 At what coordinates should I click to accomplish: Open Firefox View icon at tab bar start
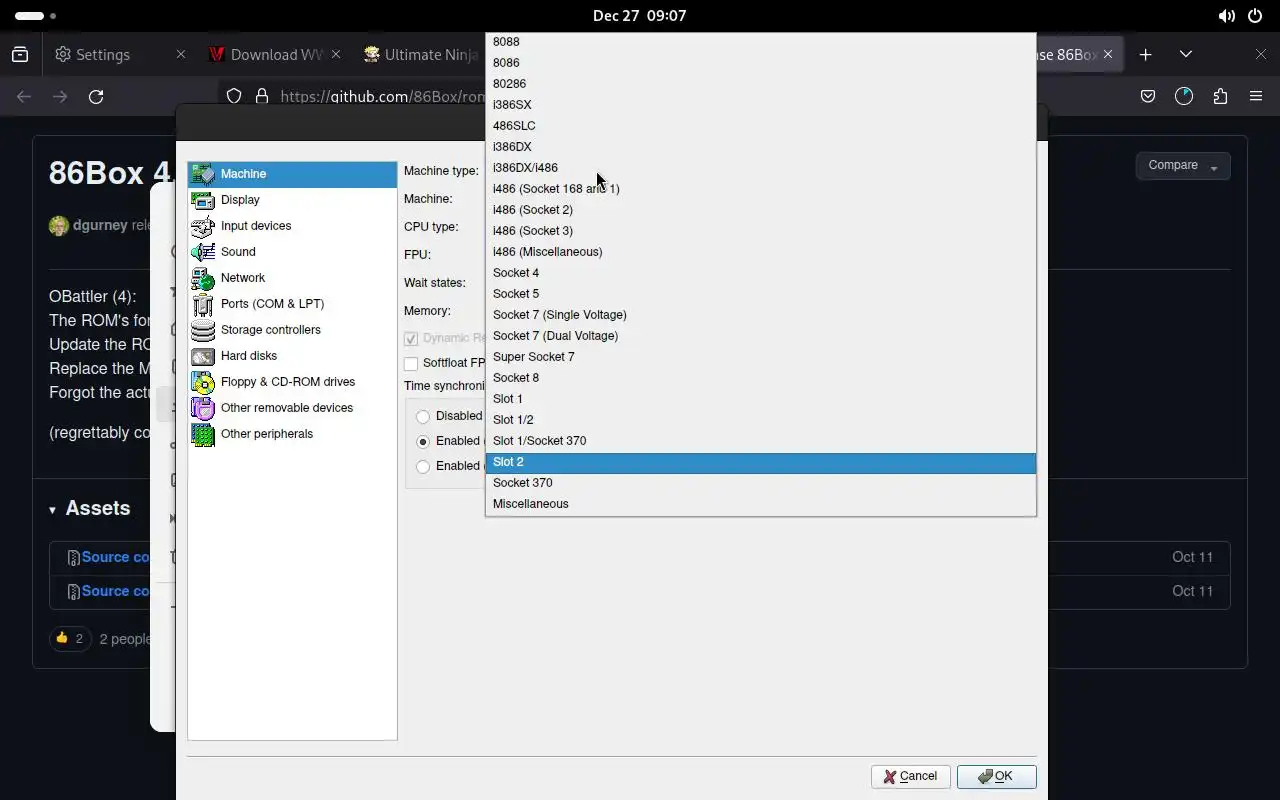pyautogui.click(x=20, y=54)
